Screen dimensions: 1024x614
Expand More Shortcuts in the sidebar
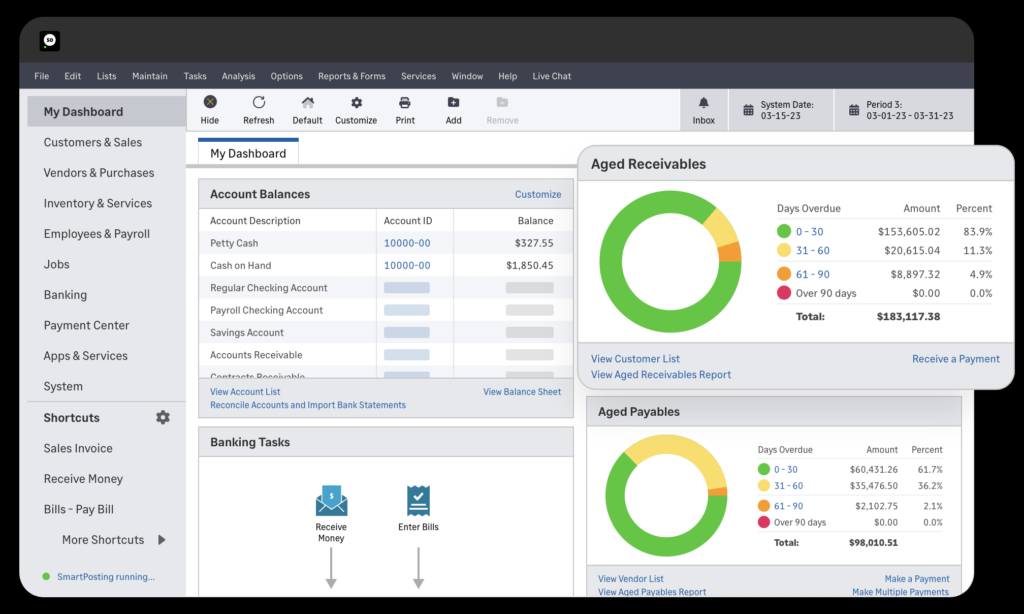[103, 539]
